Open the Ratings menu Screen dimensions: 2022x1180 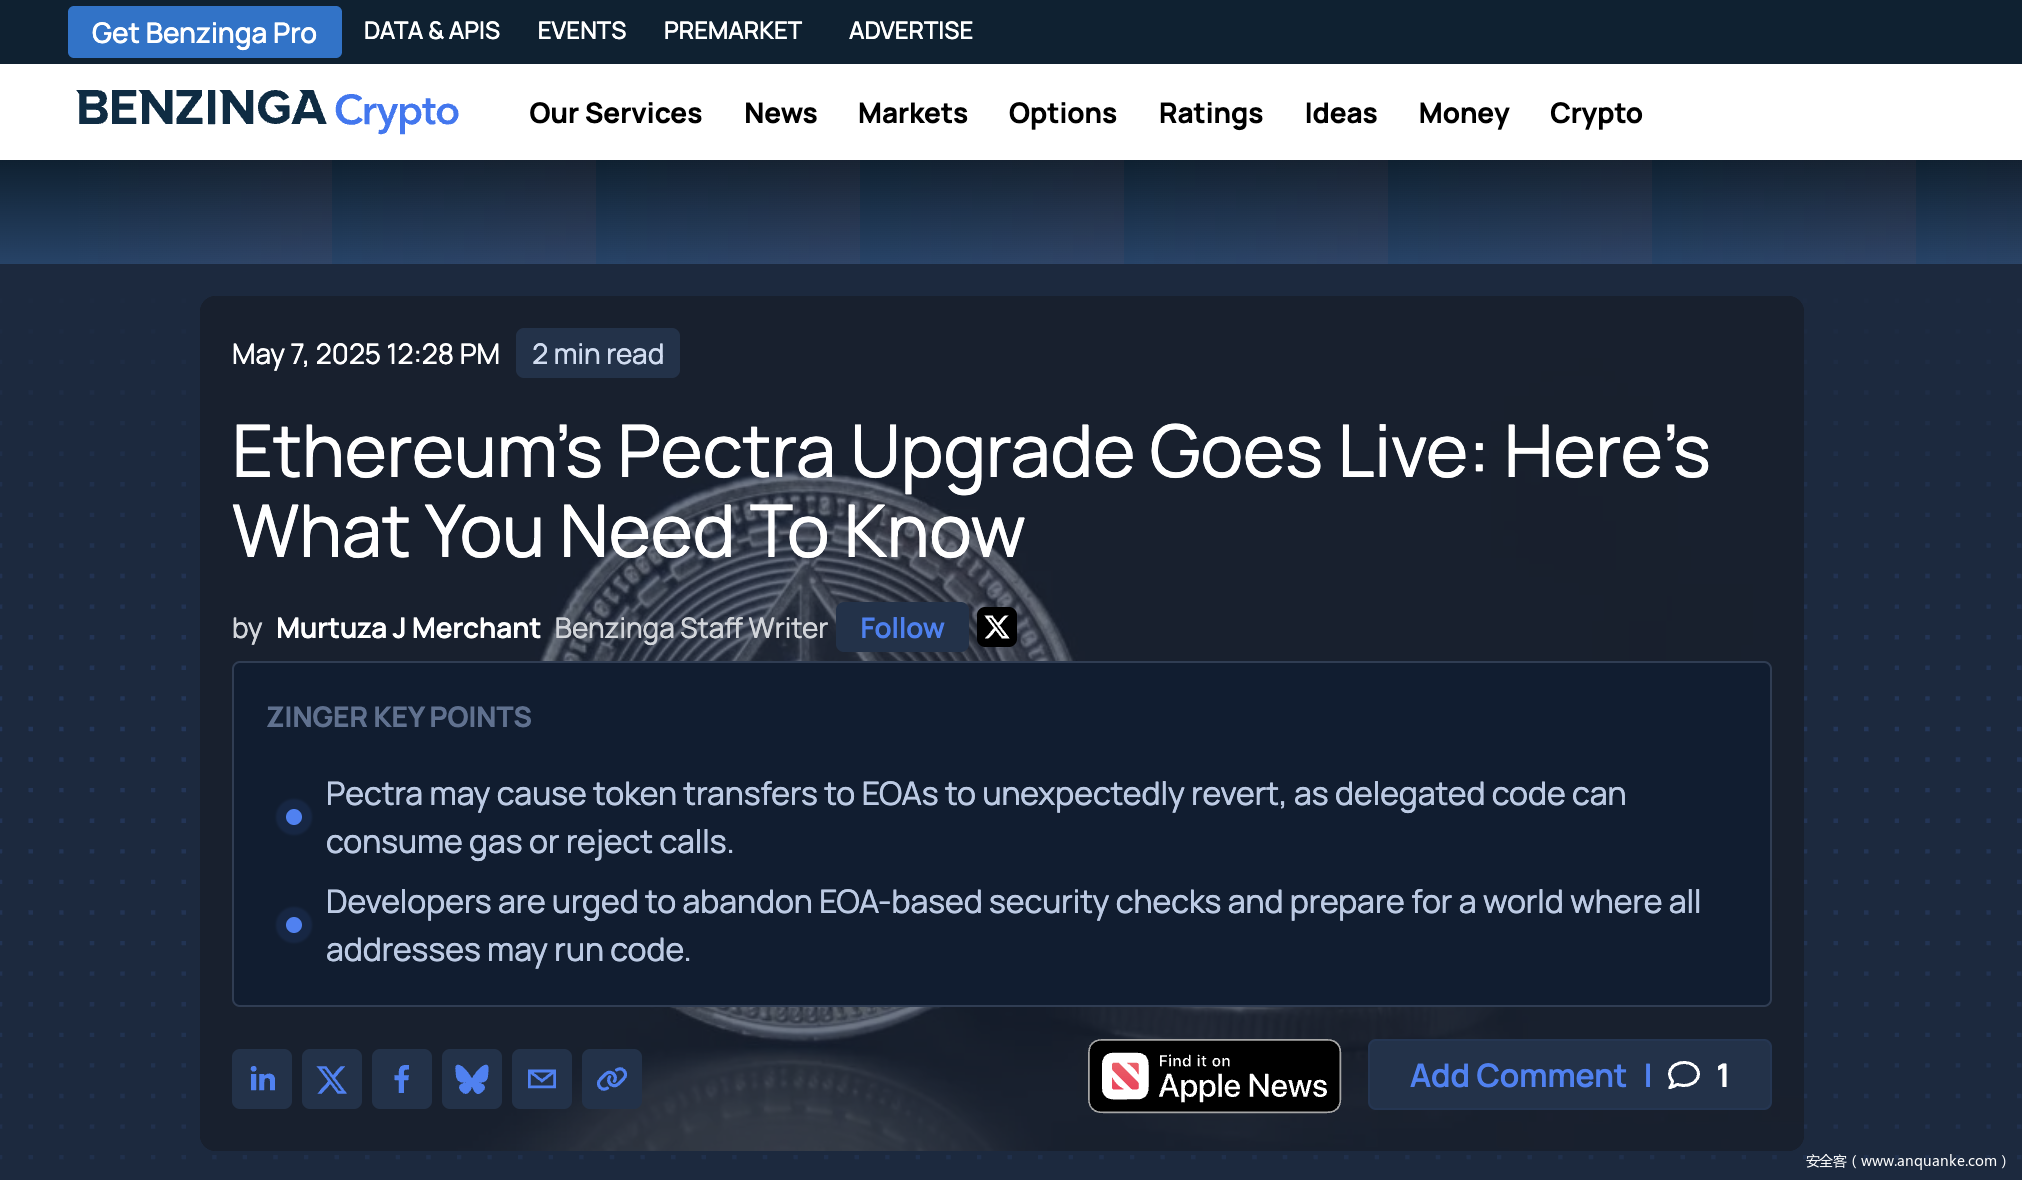pyautogui.click(x=1211, y=113)
